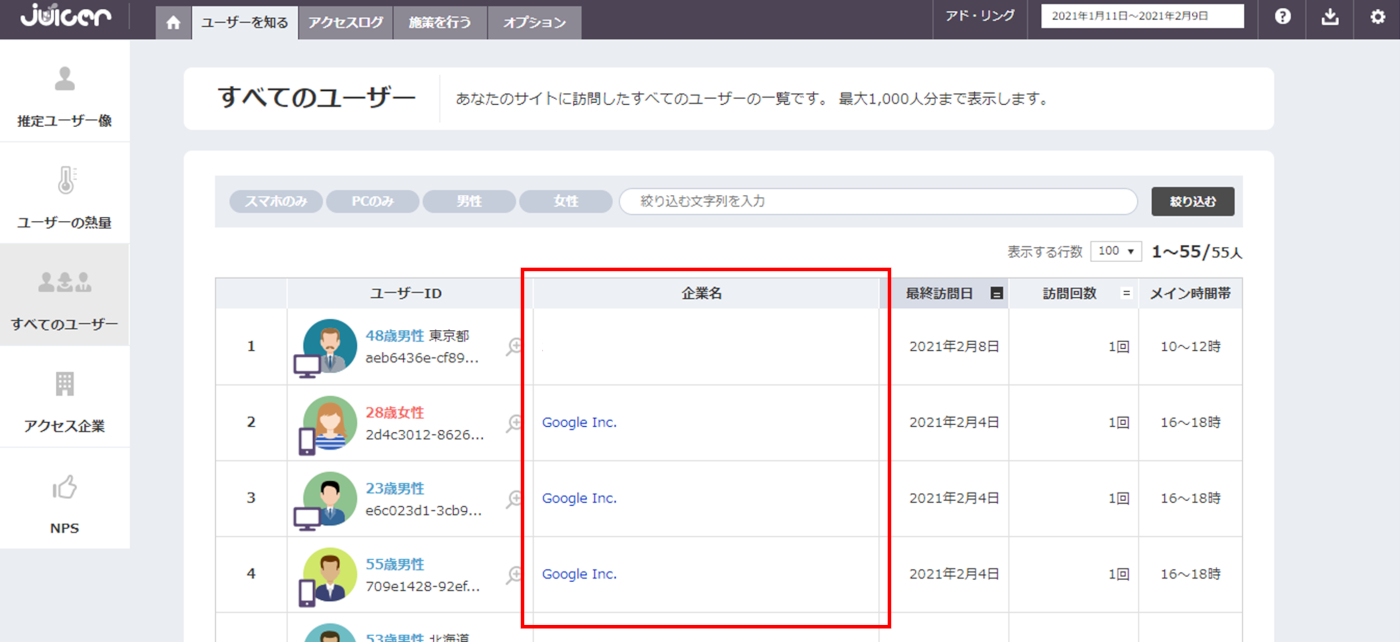Open 28歳女性 user link
The height and width of the screenshot is (642, 1400).
395,412
